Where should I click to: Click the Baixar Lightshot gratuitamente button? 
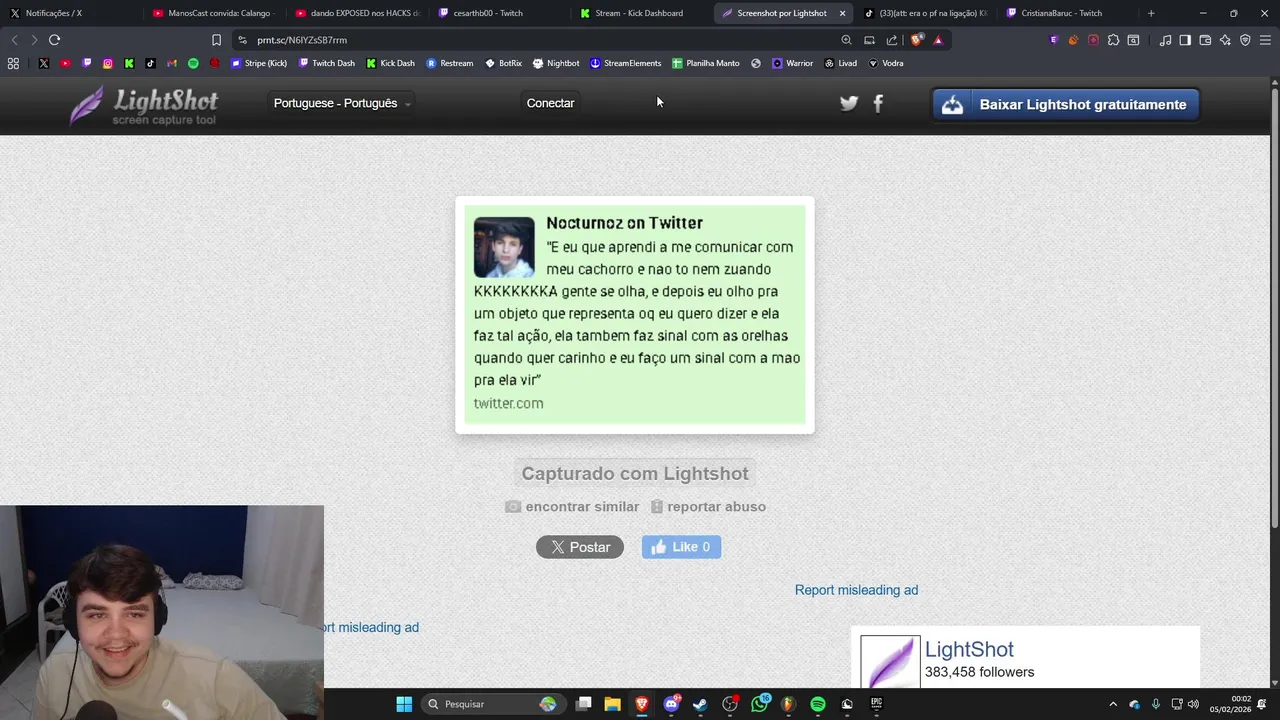[x=1066, y=104]
